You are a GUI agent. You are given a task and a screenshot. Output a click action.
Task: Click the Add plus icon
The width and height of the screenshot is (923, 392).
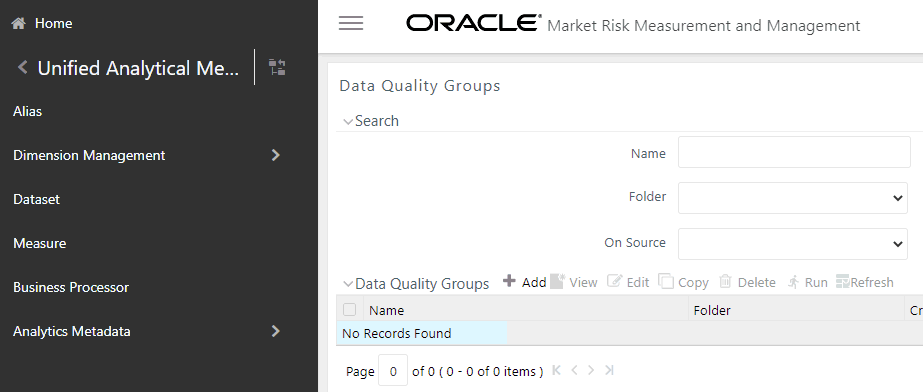pyautogui.click(x=509, y=281)
